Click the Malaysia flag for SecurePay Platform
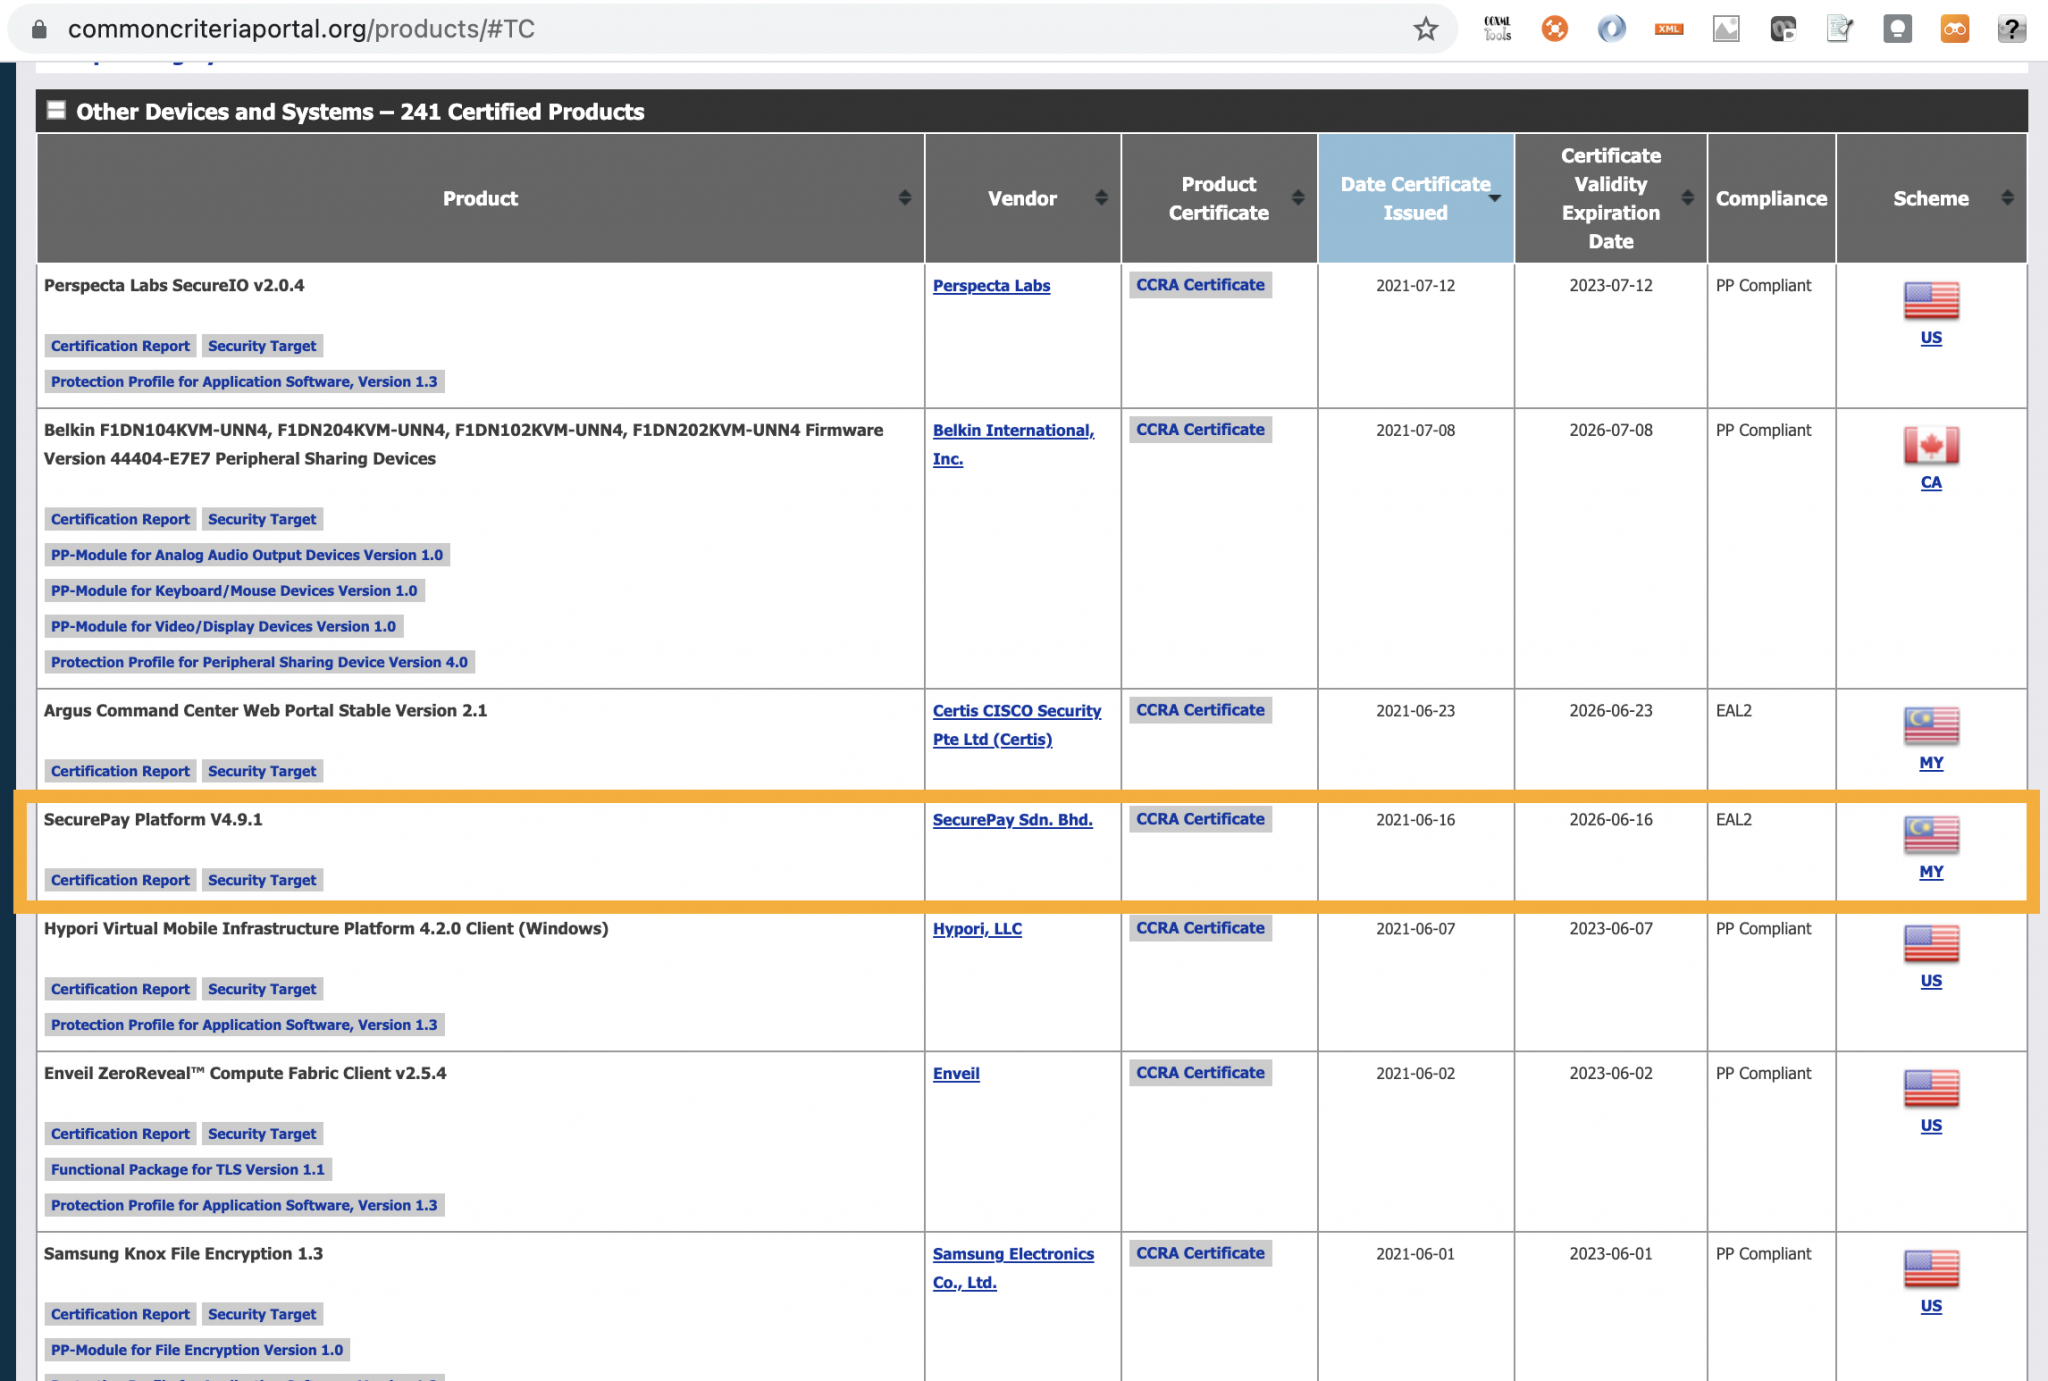Screen dimensions: 2048x1381 click(x=1930, y=836)
